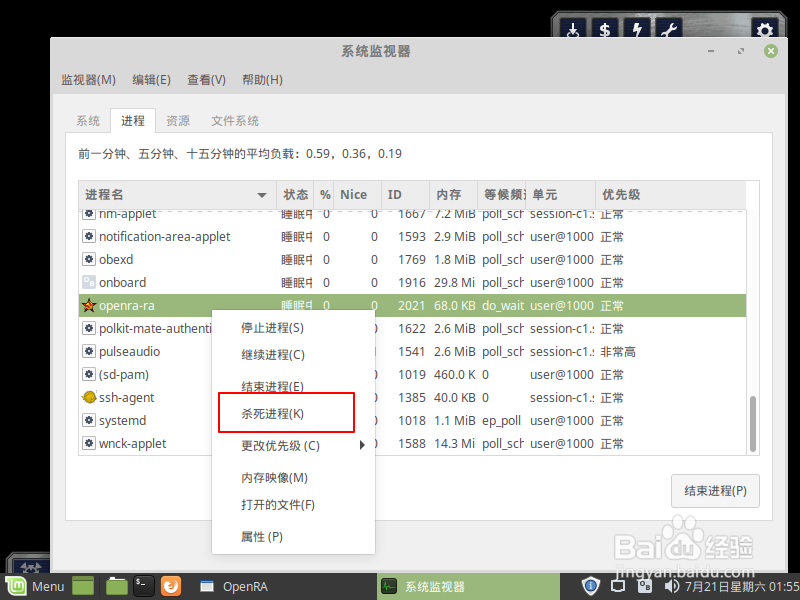The height and width of the screenshot is (600, 800).
Task: Sort by 进程名 column header
Action: [177, 194]
